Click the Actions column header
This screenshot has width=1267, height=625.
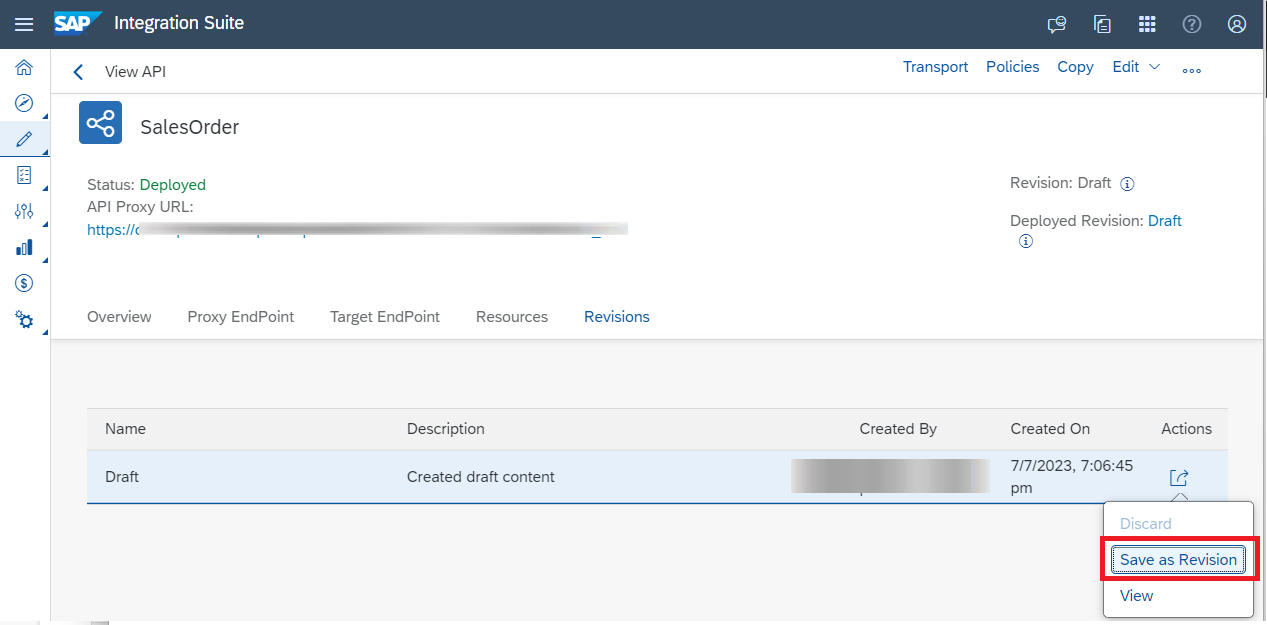[x=1186, y=429]
